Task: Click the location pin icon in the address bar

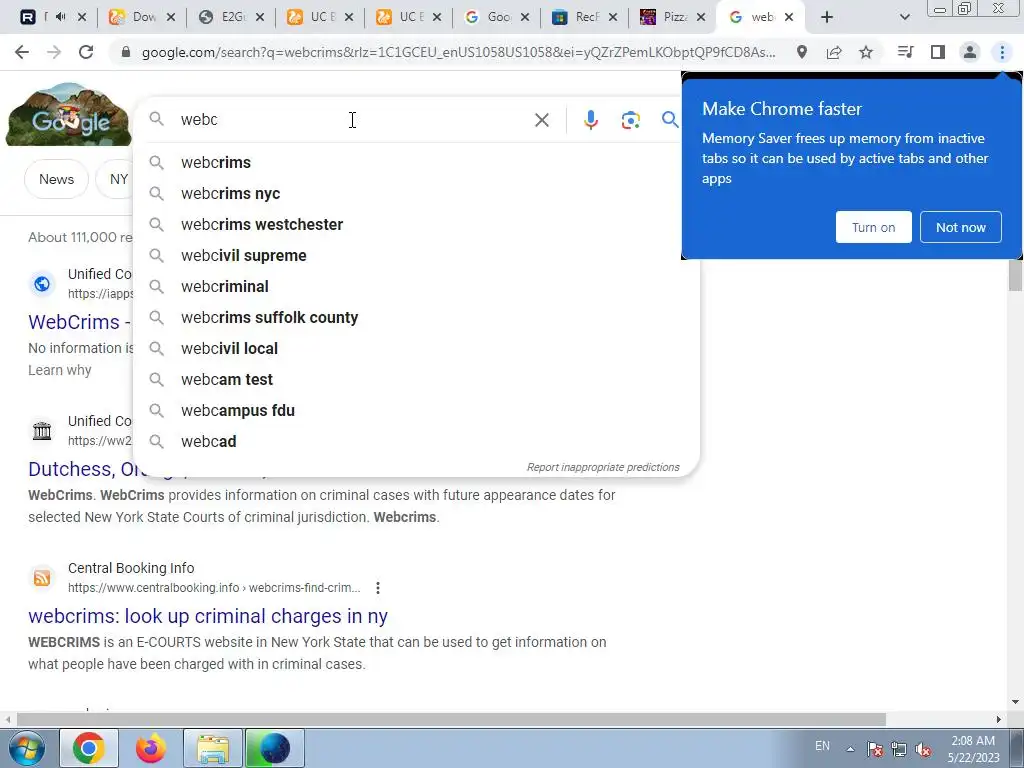Action: tap(802, 52)
